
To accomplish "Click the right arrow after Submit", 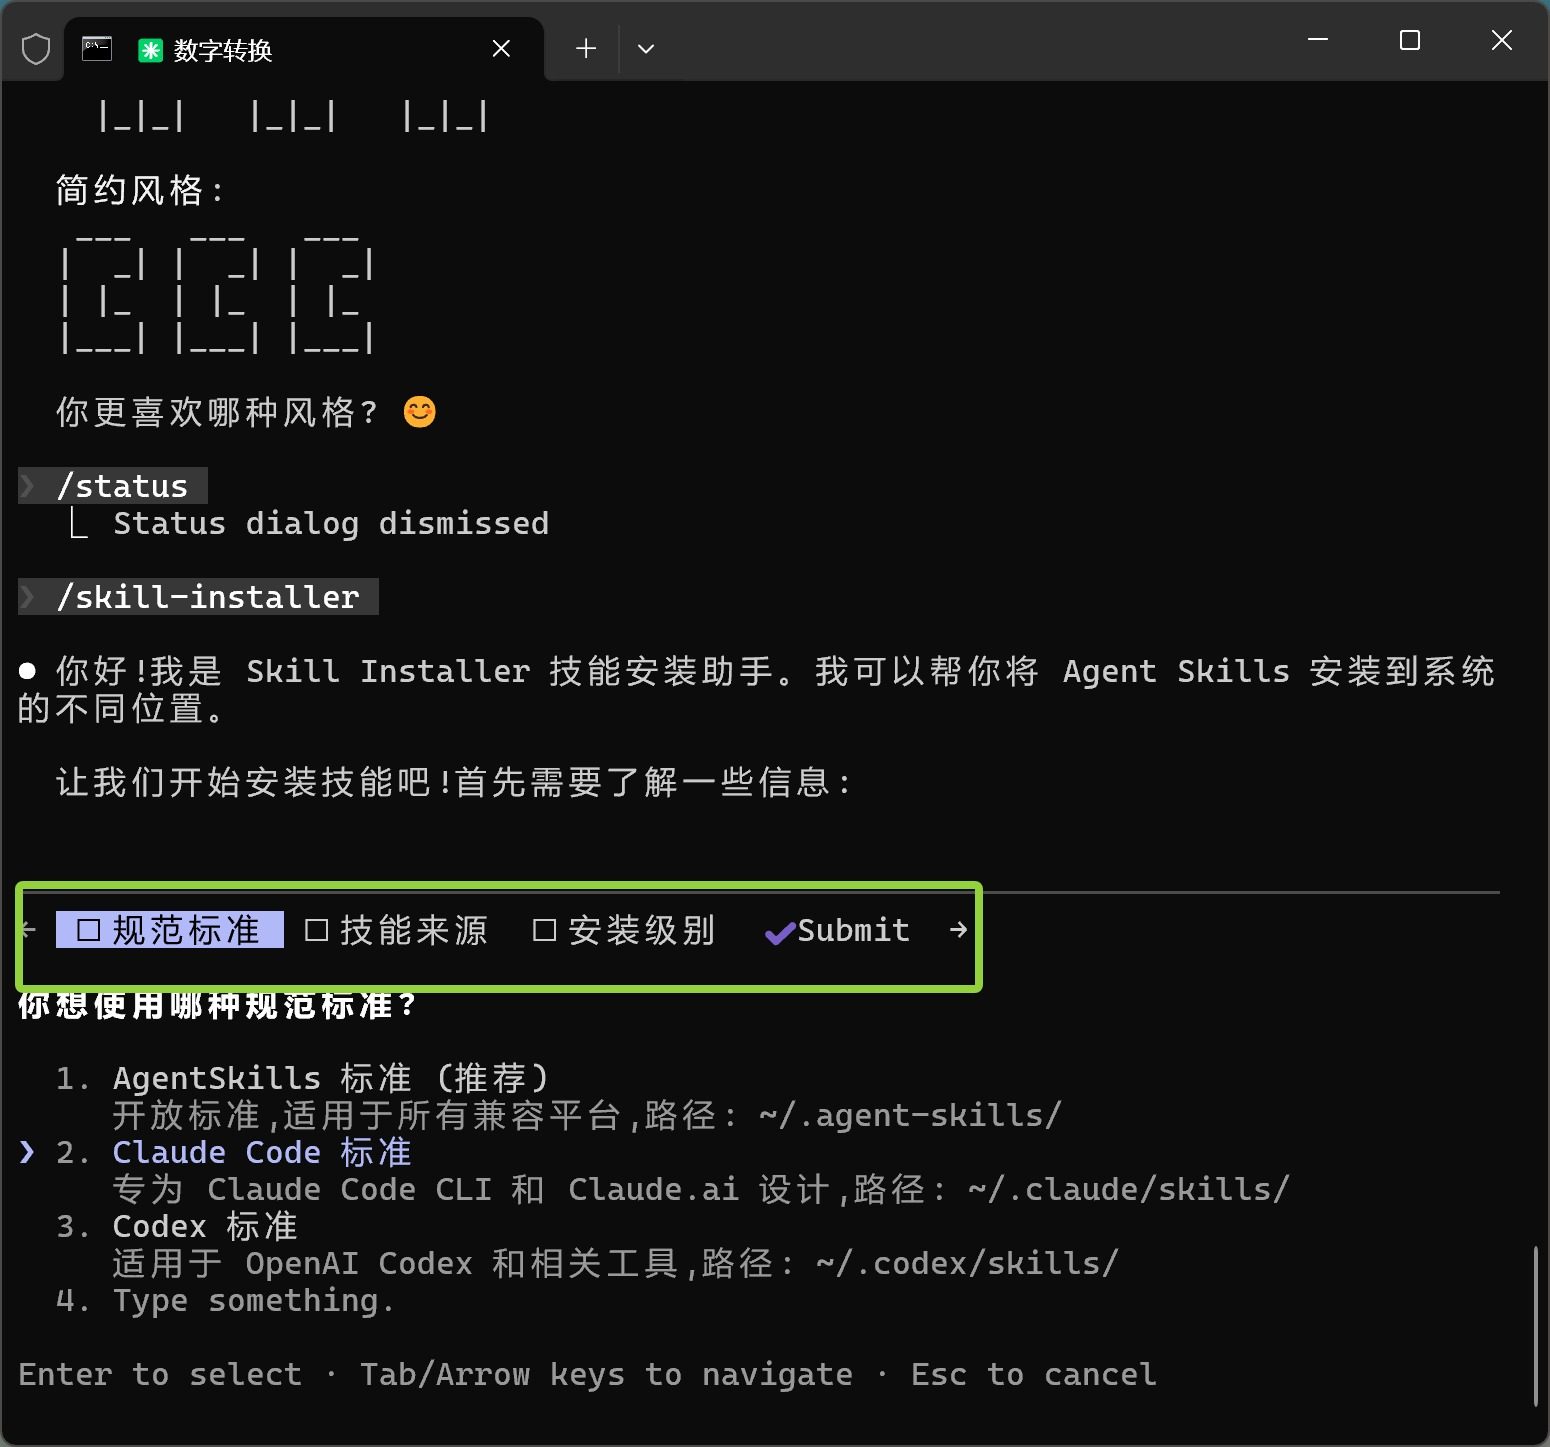I will click(x=958, y=930).
